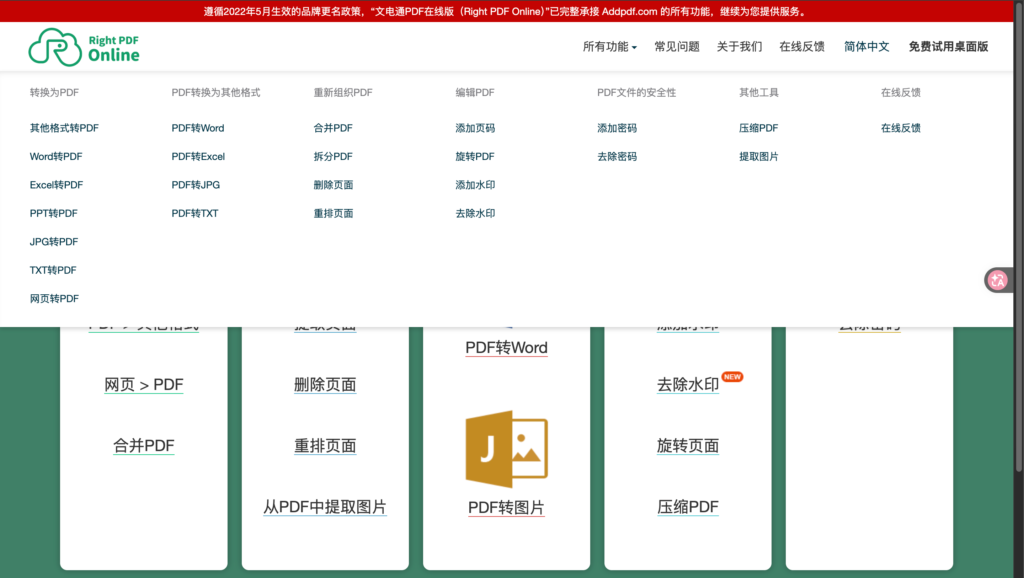
Task: Open PDF转TXT menu entry
Action: [195, 213]
